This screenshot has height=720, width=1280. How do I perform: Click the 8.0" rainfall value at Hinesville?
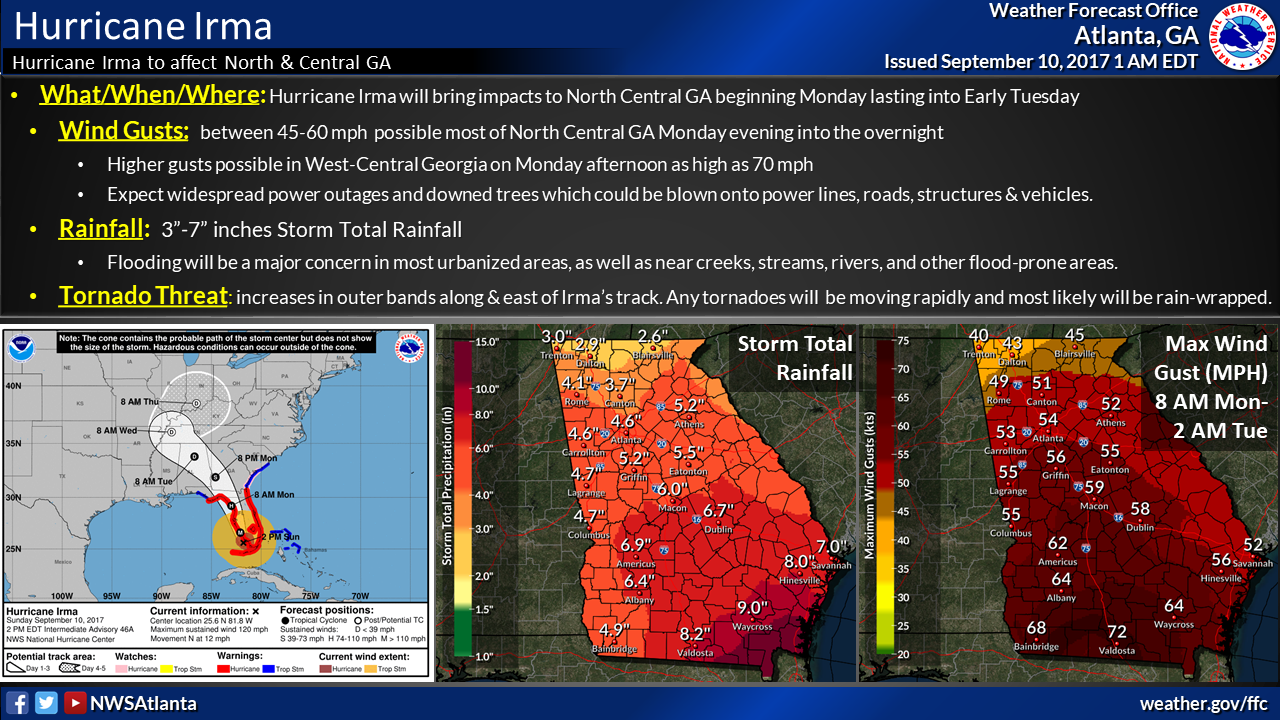(800, 562)
